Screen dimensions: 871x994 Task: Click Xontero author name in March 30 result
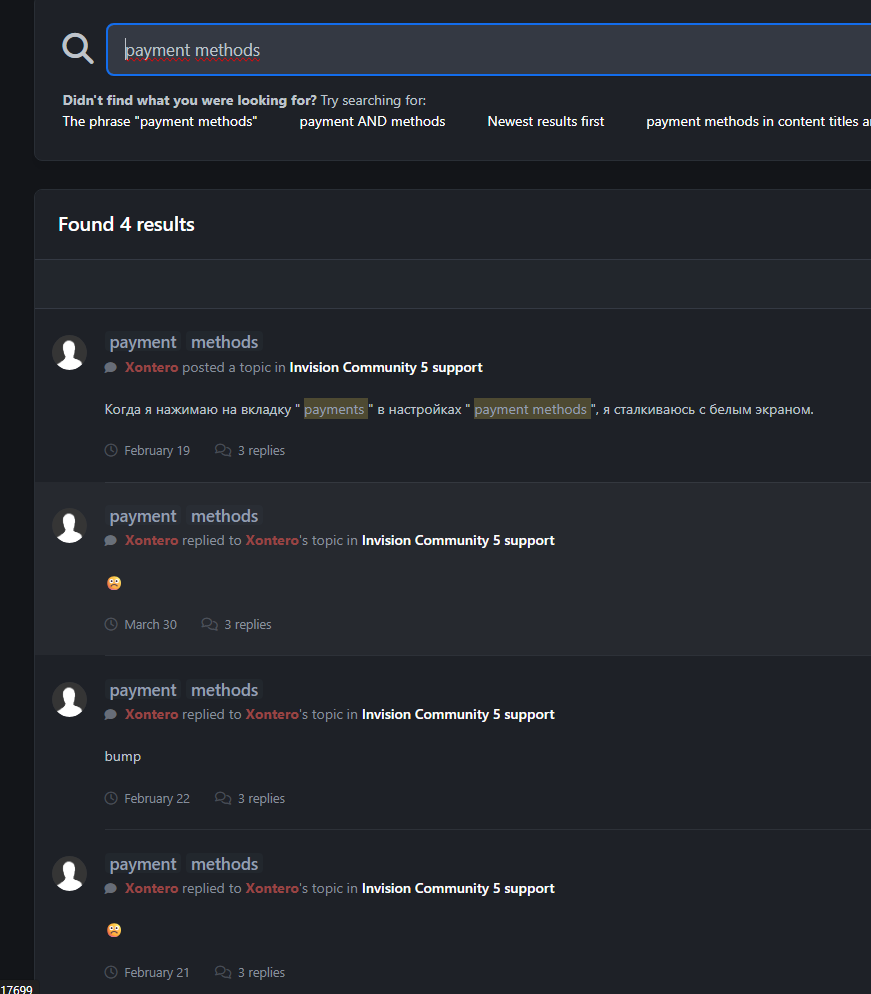[152, 541]
